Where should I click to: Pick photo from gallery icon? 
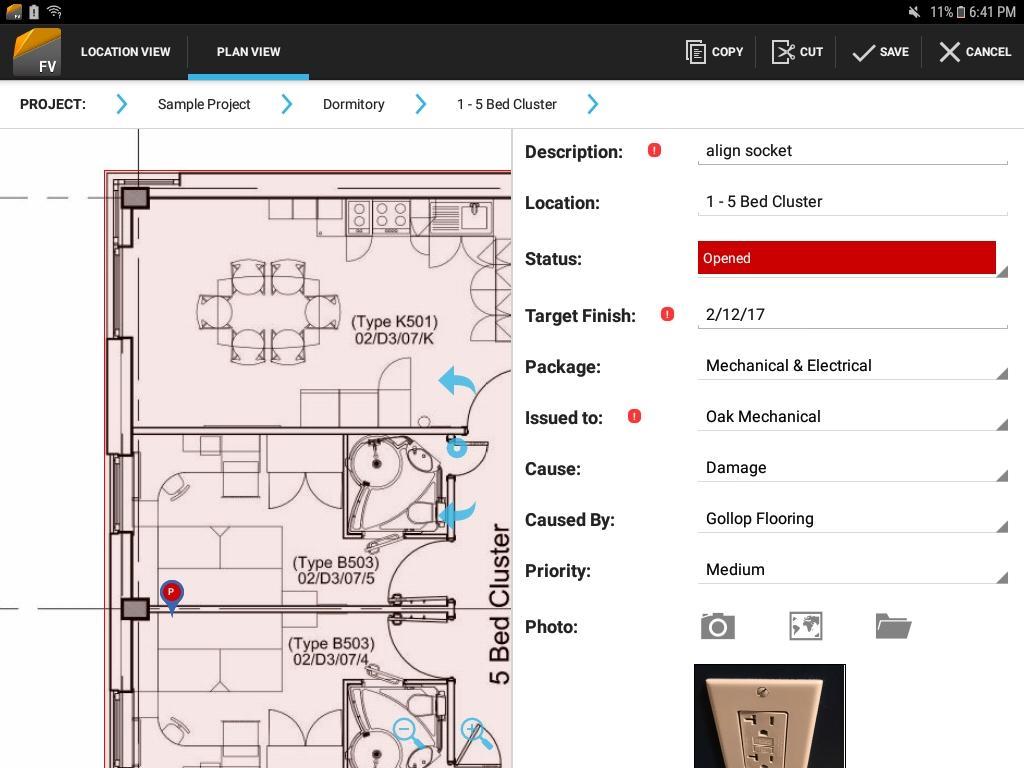[805, 626]
